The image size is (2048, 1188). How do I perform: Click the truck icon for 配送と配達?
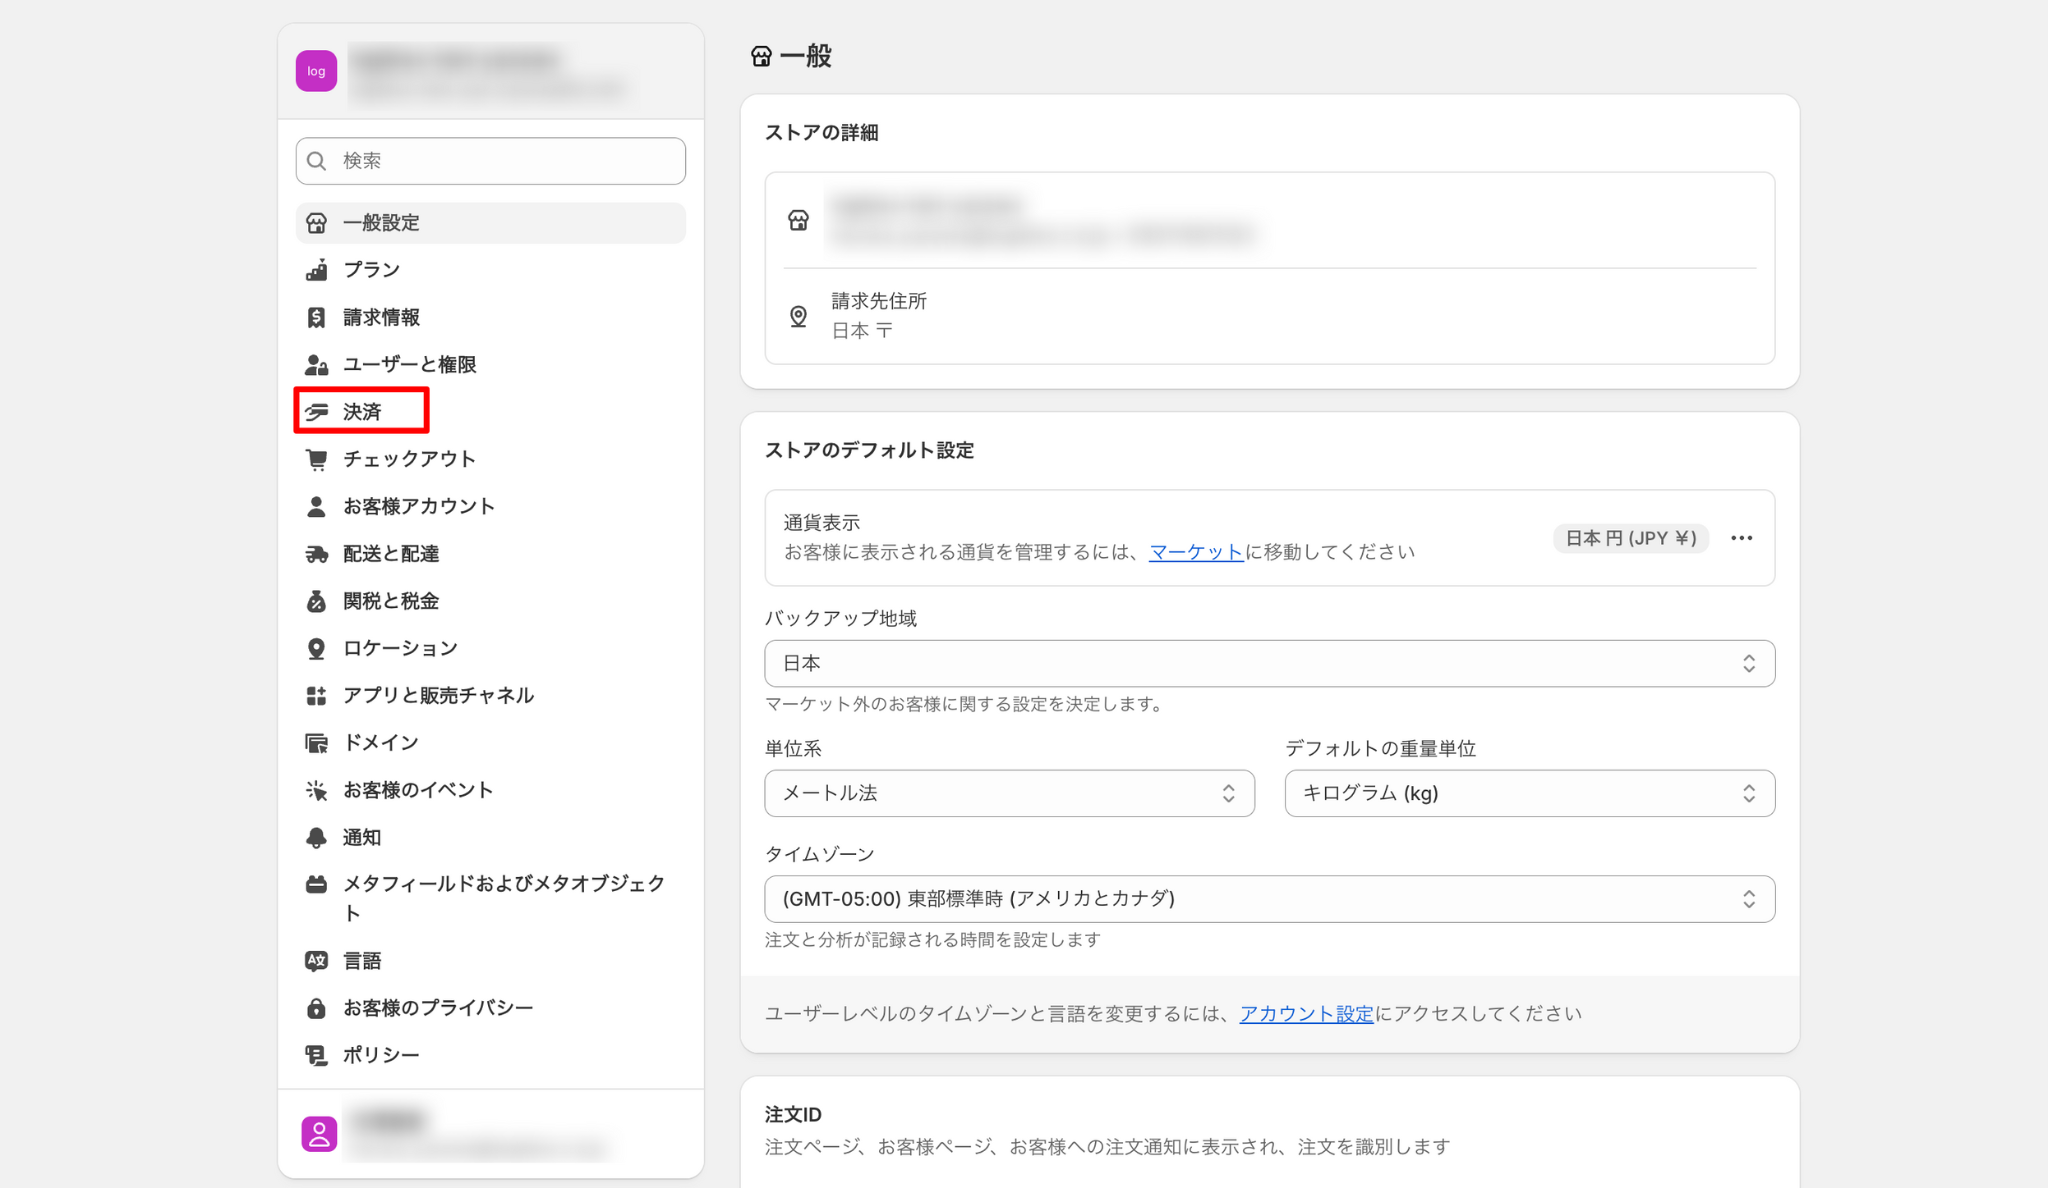[x=316, y=554]
